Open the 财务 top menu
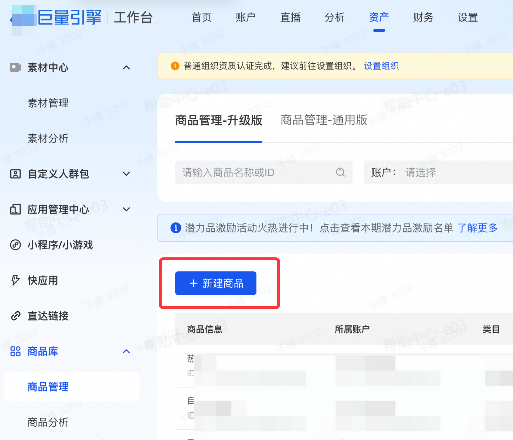Screen dimensions: 513x440 point(423,17)
